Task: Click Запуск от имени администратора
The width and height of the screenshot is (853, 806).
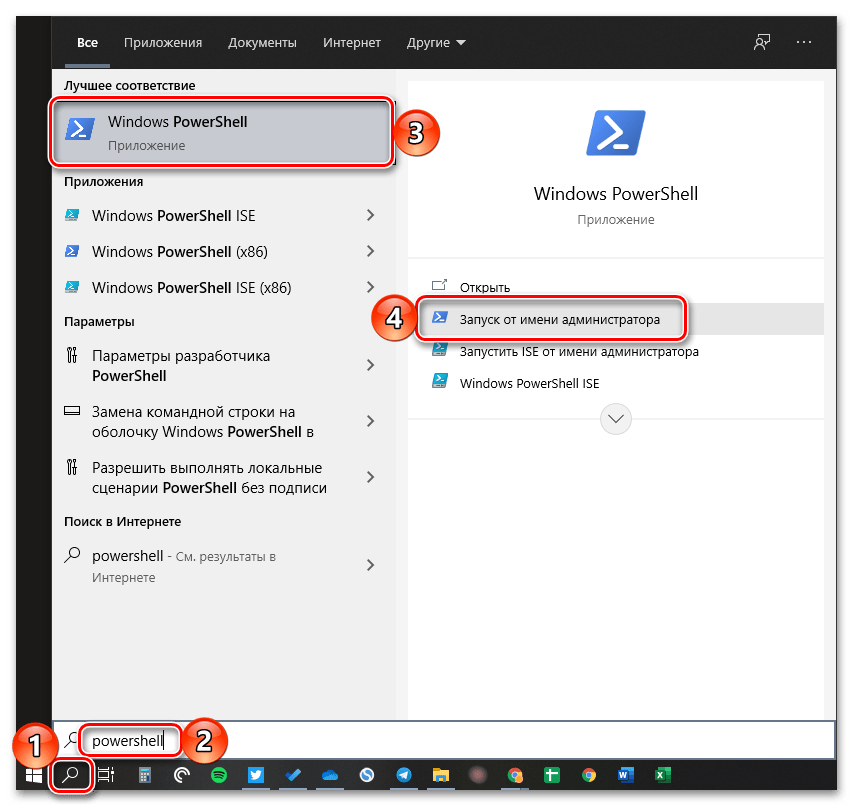Action: click(x=559, y=320)
